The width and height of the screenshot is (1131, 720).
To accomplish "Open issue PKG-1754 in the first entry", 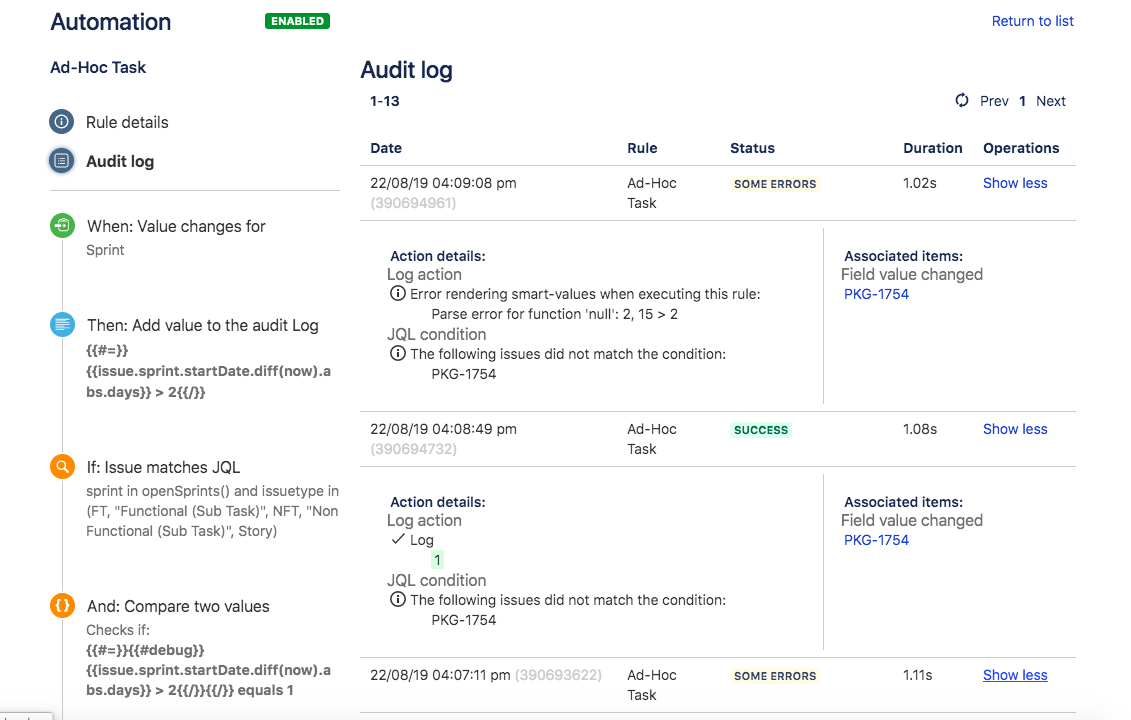I will click(x=876, y=293).
